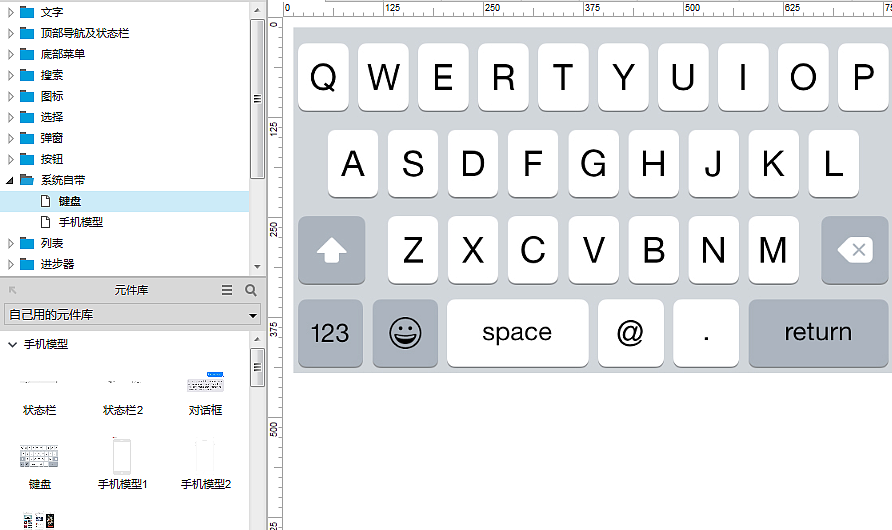
Task: Click the emoji smiley key
Action: pos(405,333)
